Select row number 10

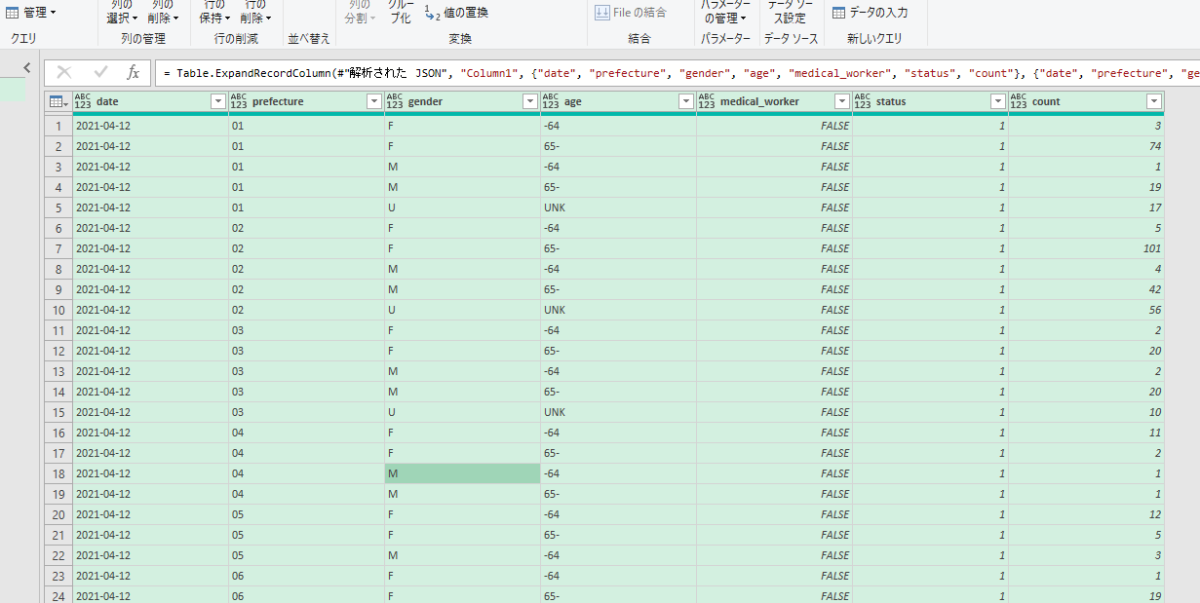coord(58,310)
